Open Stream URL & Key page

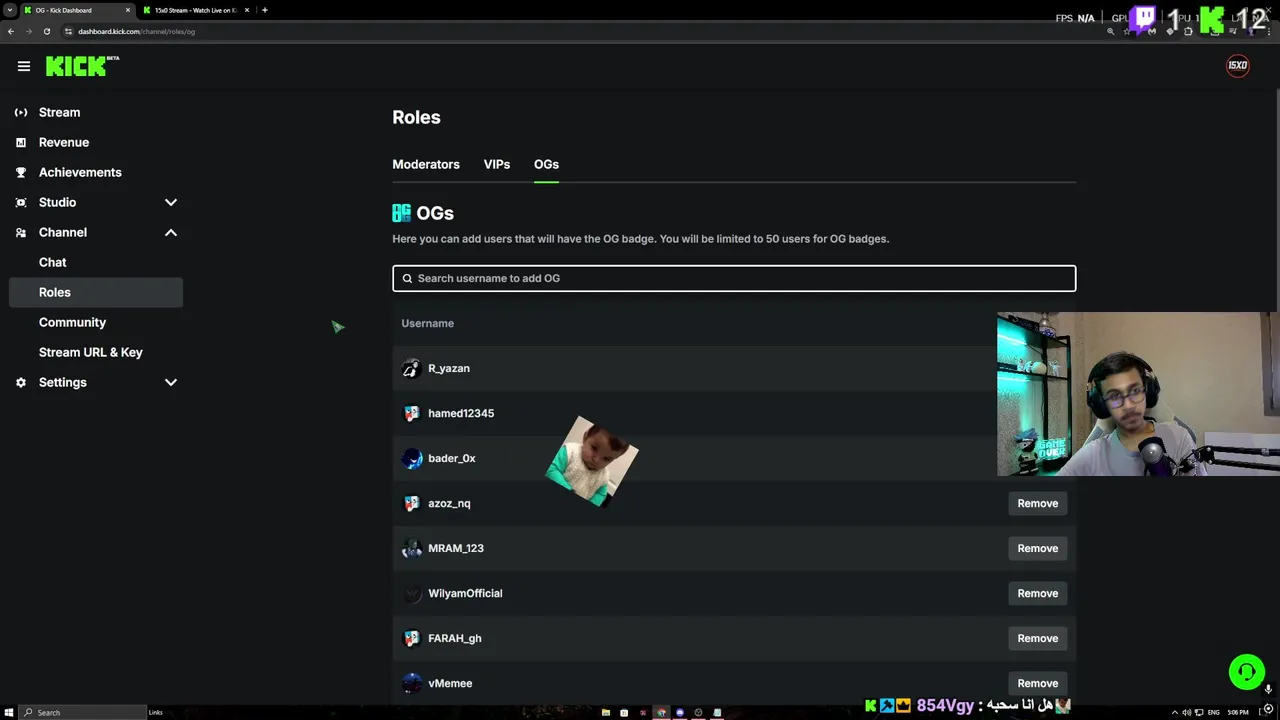[x=91, y=352]
